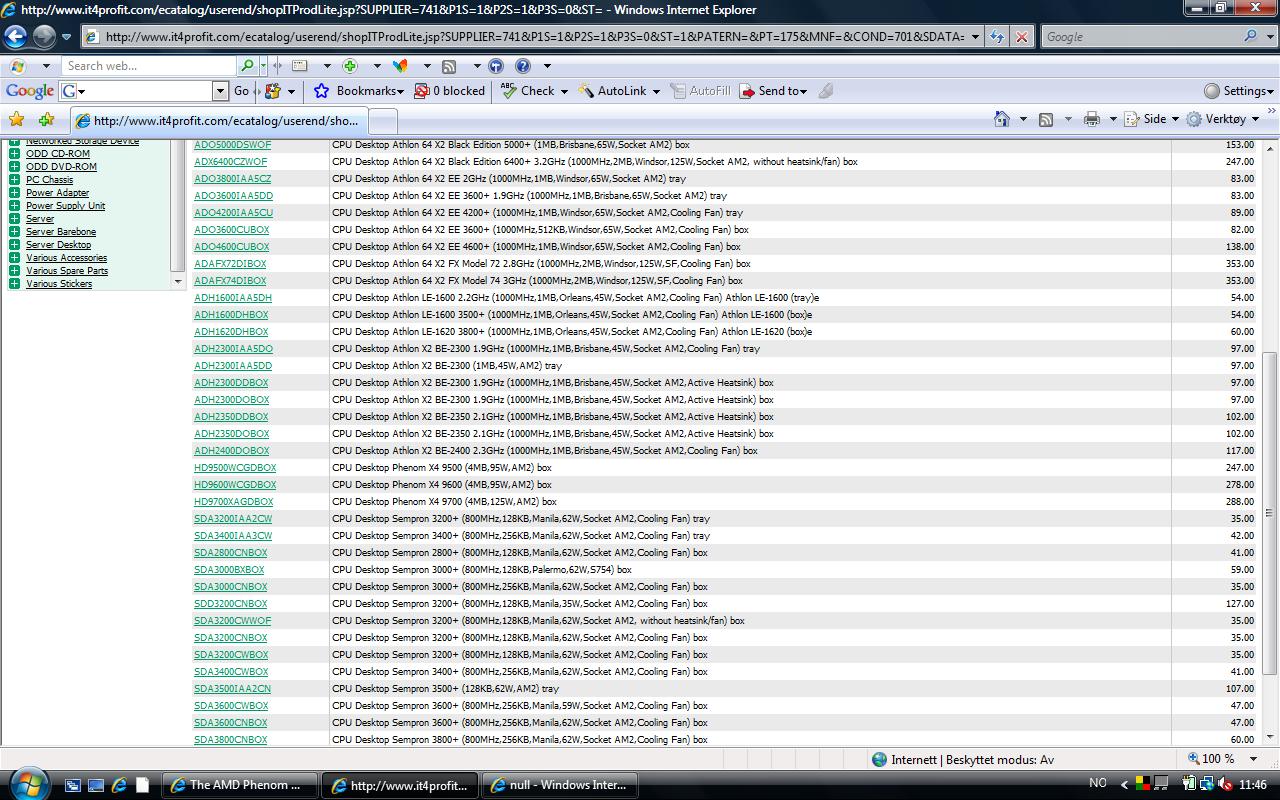Click the Print icon
The width and height of the screenshot is (1280, 800).
pyautogui.click(x=1092, y=119)
